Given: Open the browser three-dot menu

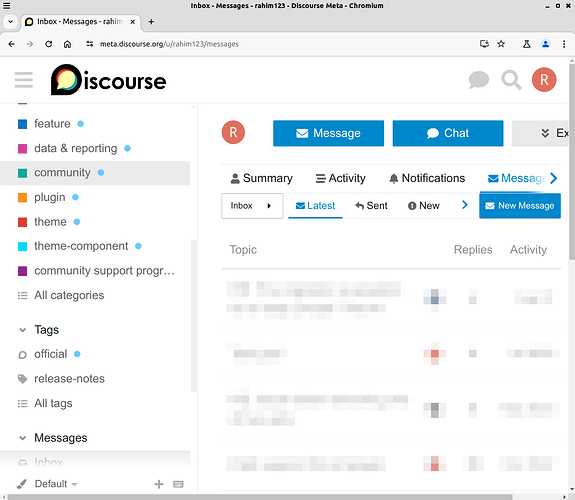Looking at the screenshot, I should 564,44.
